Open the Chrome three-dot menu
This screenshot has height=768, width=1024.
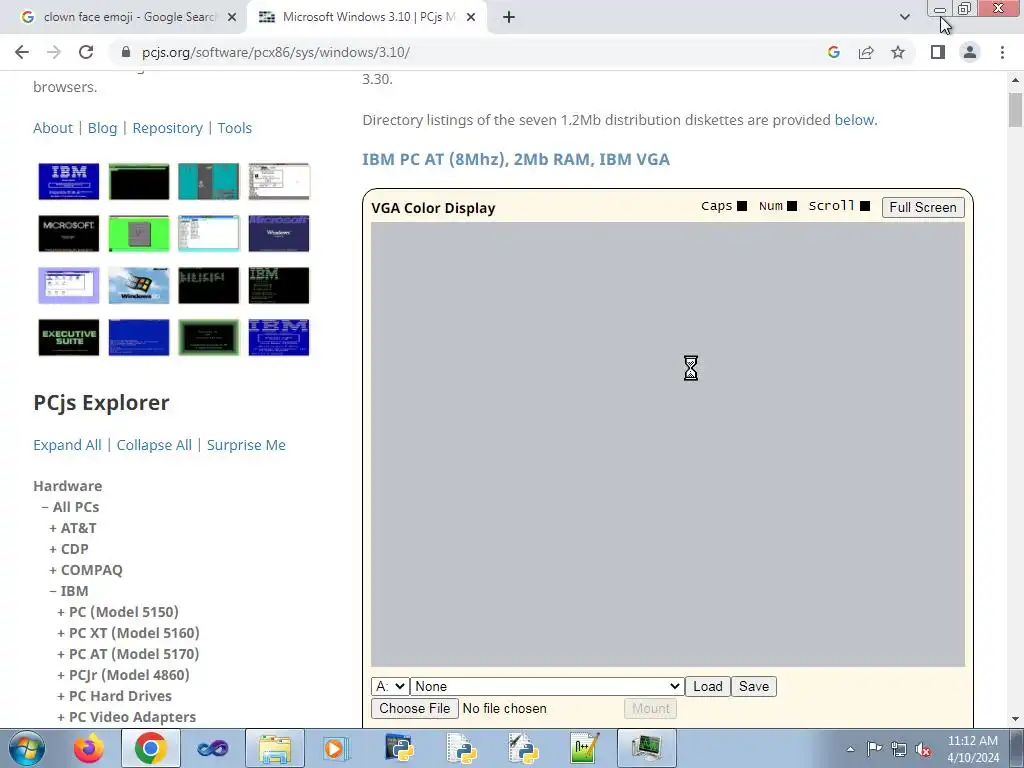pos(1002,52)
